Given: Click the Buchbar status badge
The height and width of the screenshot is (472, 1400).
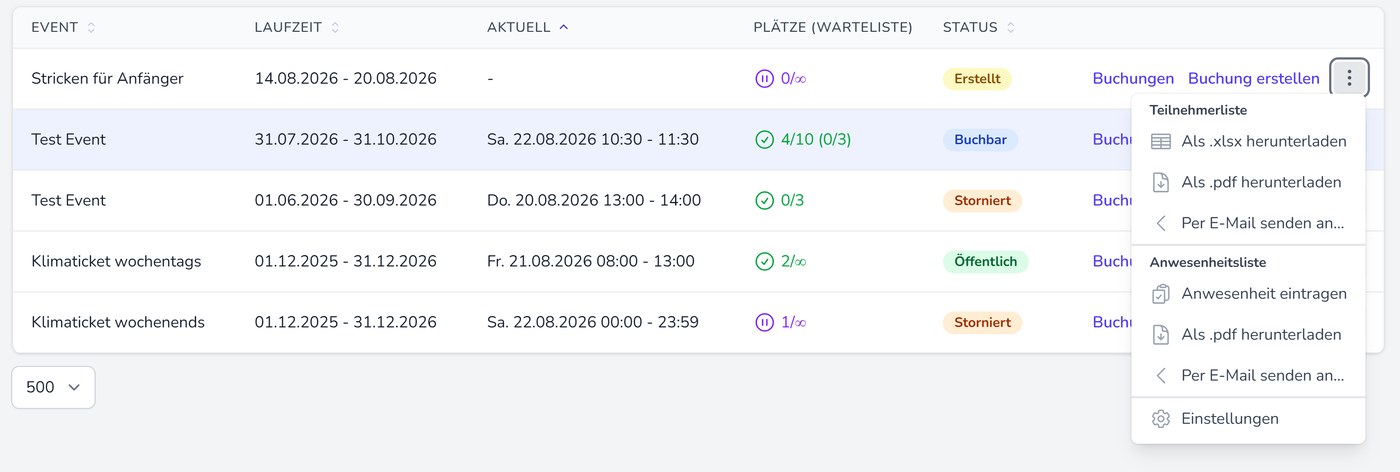Looking at the screenshot, I should click(x=980, y=140).
